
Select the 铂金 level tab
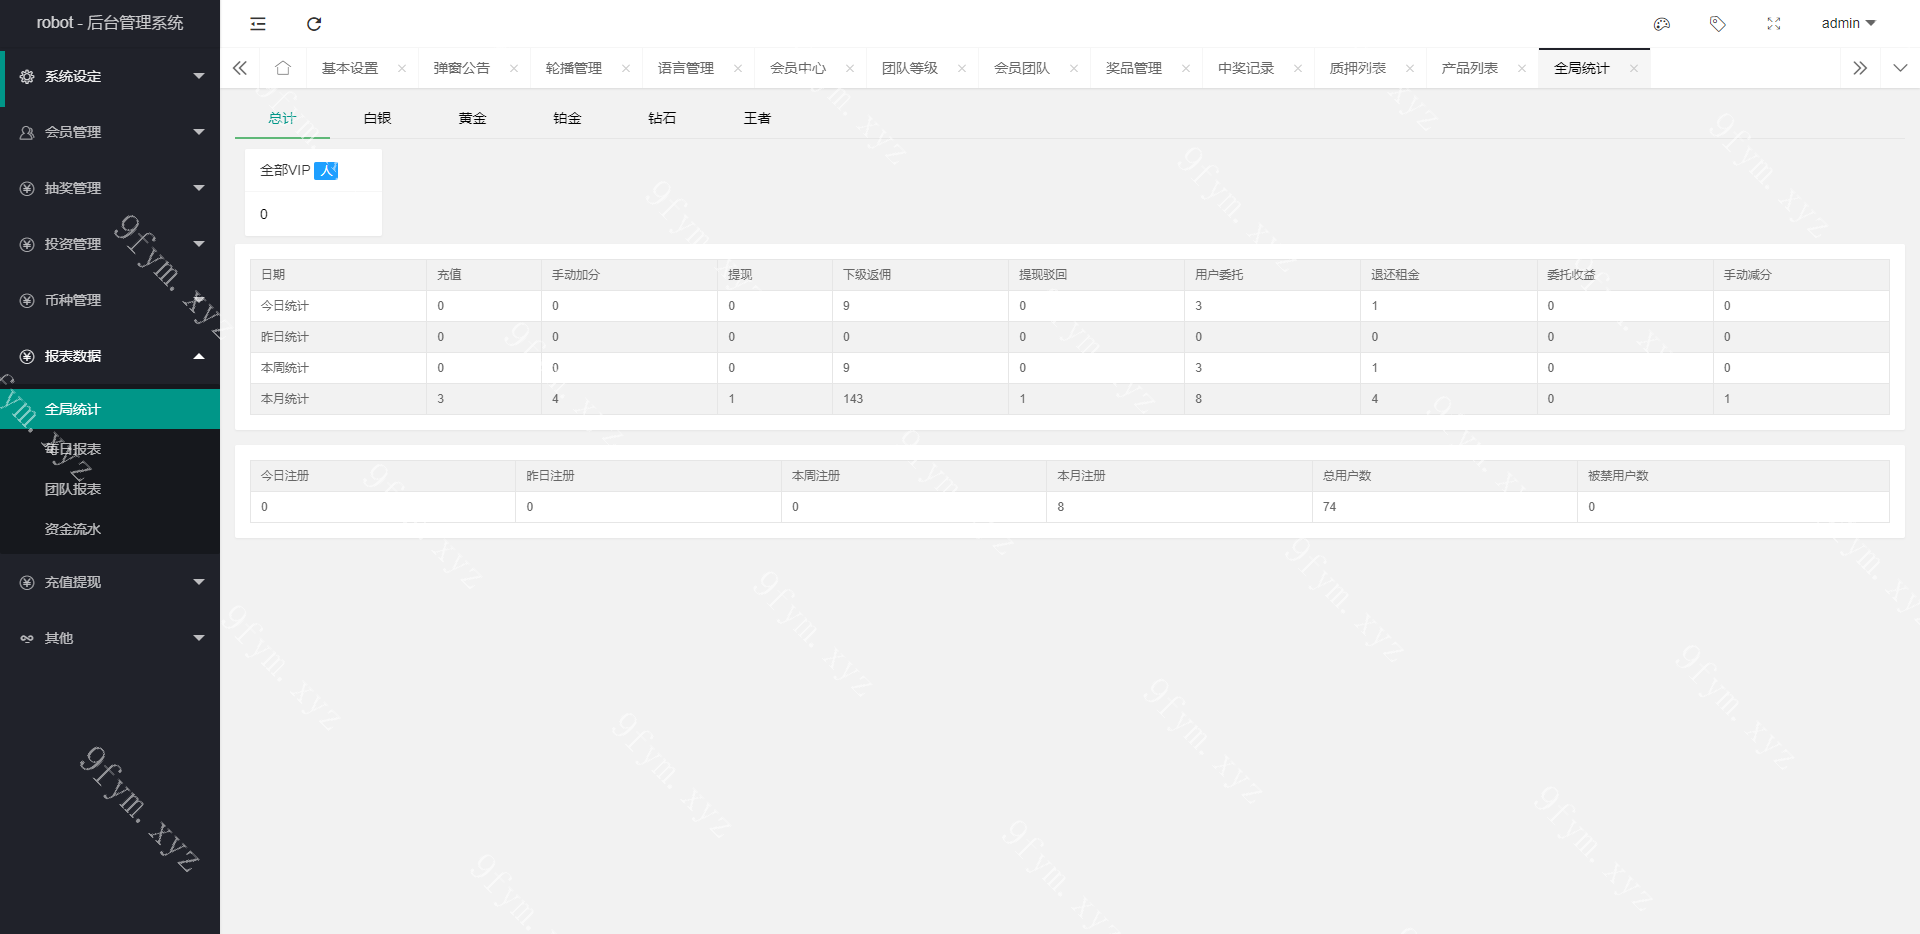click(567, 118)
